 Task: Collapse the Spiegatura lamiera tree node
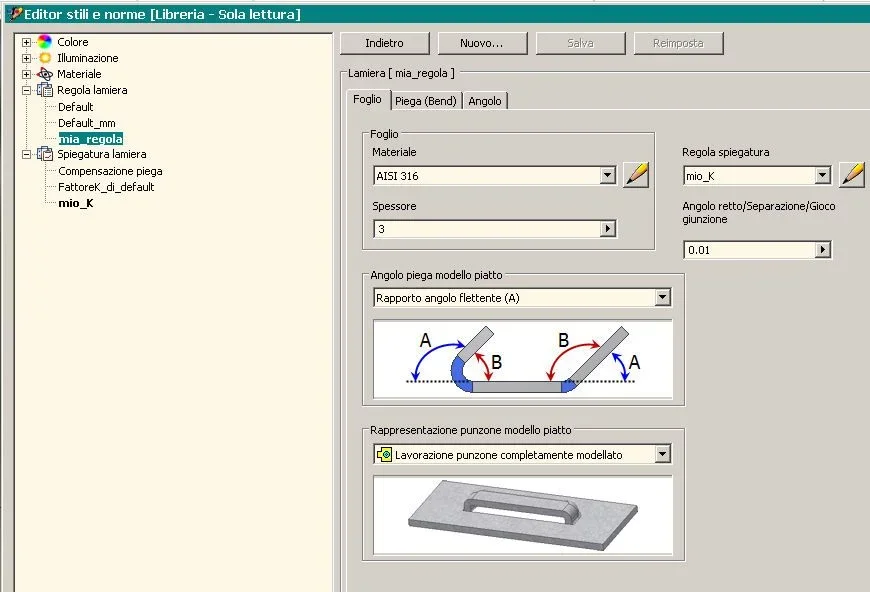click(x=26, y=154)
